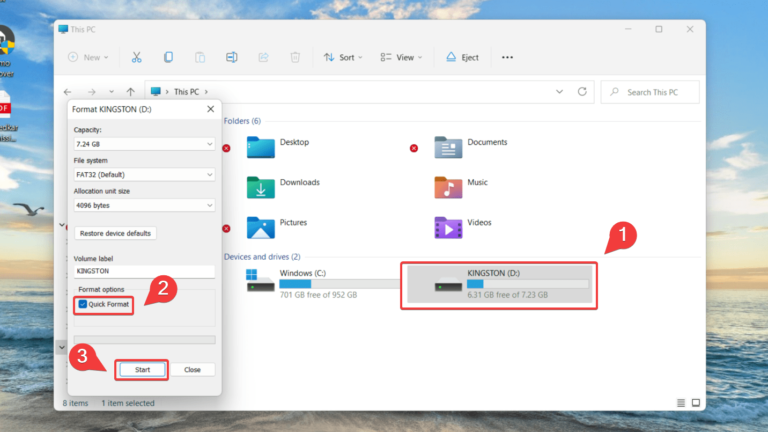Collapse Devices and drives (2) header

click(x=262, y=257)
